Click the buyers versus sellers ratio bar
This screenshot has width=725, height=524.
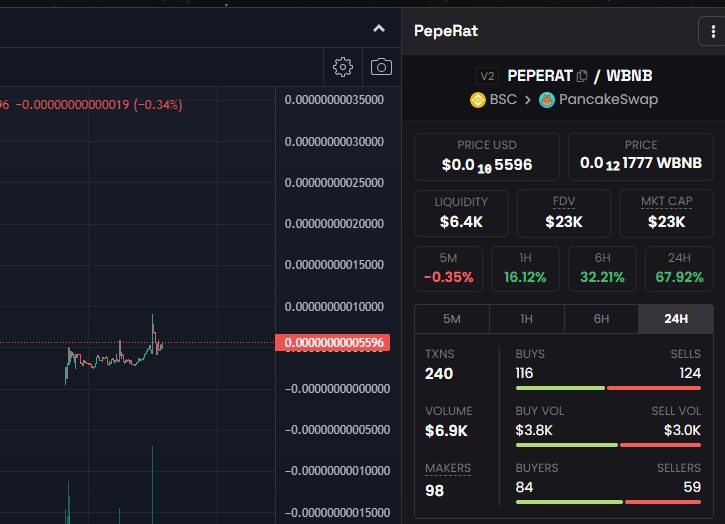[x=608, y=502]
